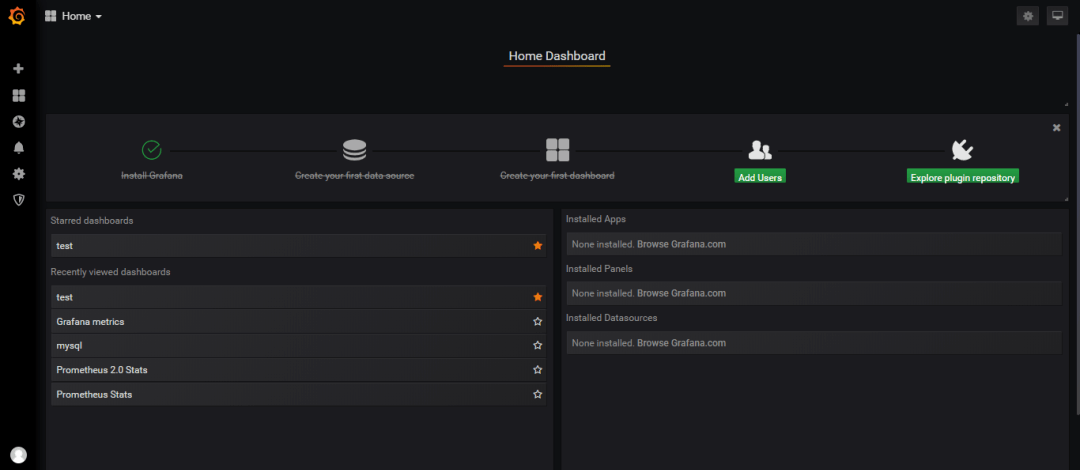Screen dimensions: 1080x470
Task: Browse Grafana.com under Installed Apps
Action: [x=681, y=244]
